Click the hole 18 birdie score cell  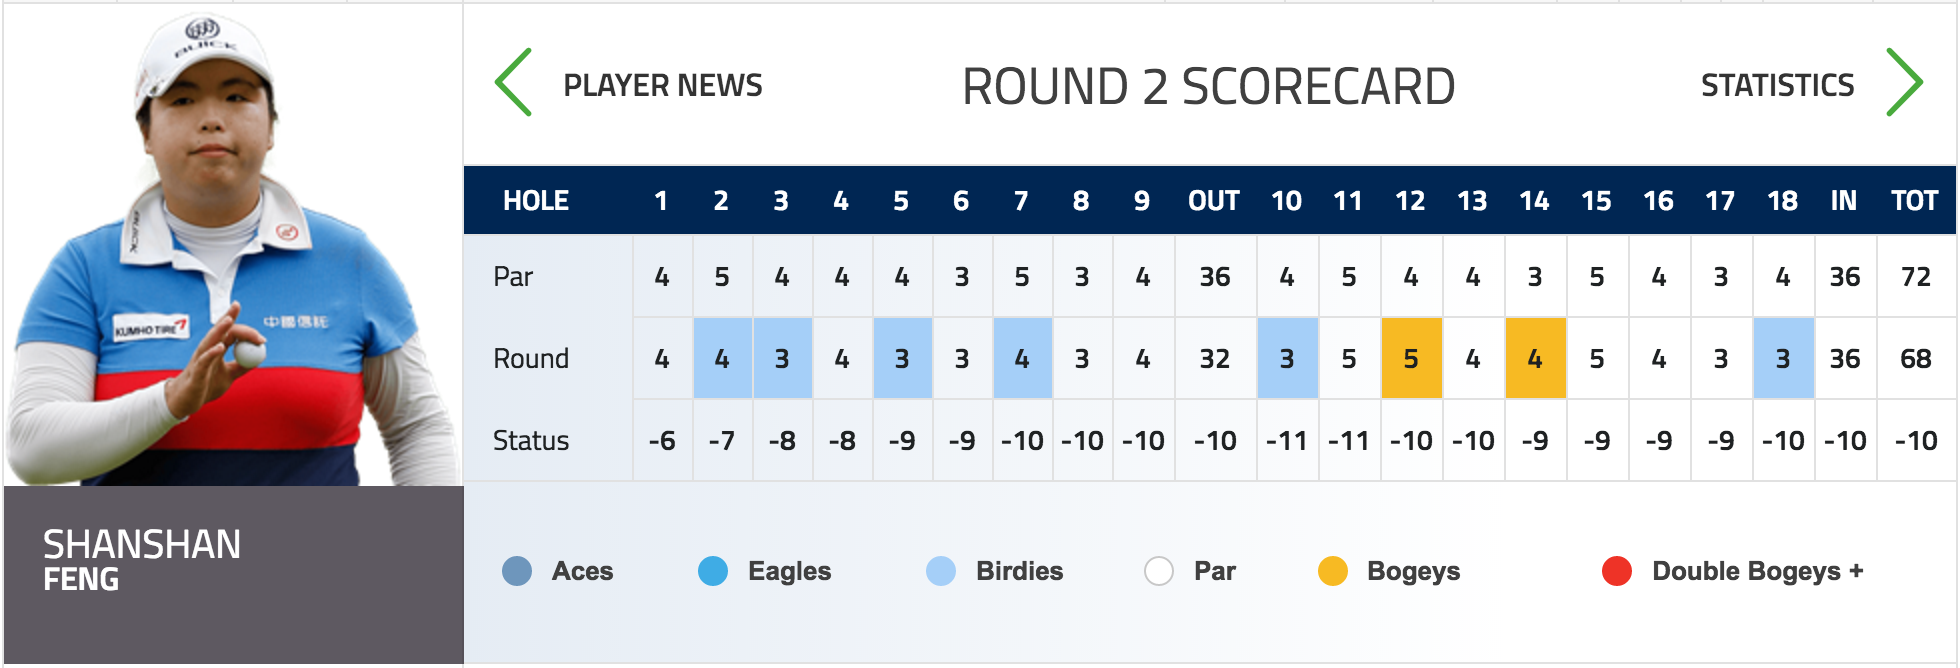[1783, 358]
